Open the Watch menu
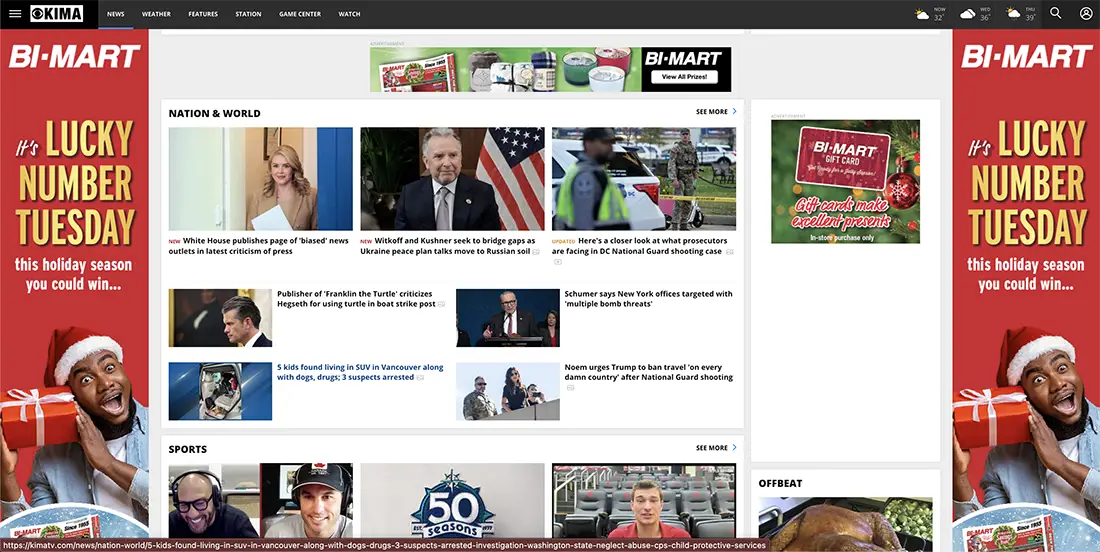This screenshot has width=1100, height=552. 349,14
